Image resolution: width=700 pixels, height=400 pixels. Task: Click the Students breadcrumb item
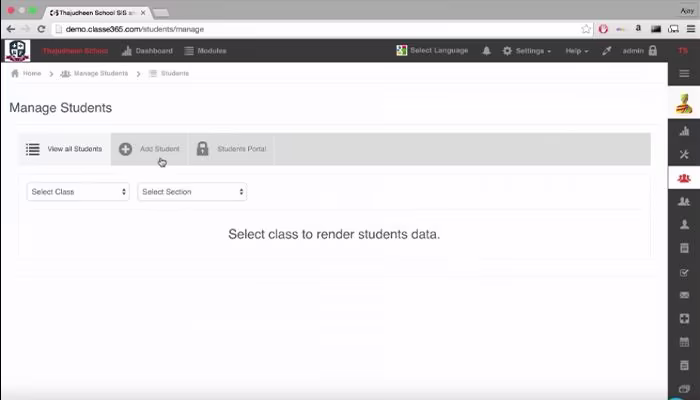pos(169,73)
